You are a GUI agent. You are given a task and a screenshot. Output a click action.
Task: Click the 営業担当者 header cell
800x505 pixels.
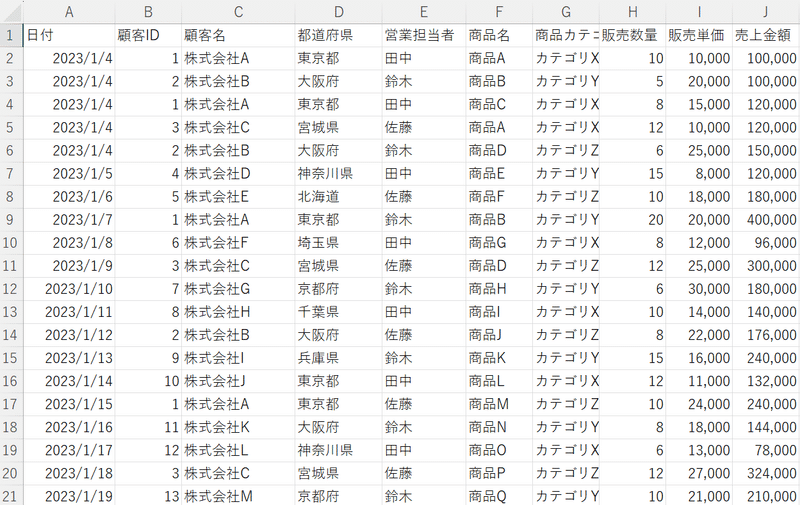click(423, 35)
